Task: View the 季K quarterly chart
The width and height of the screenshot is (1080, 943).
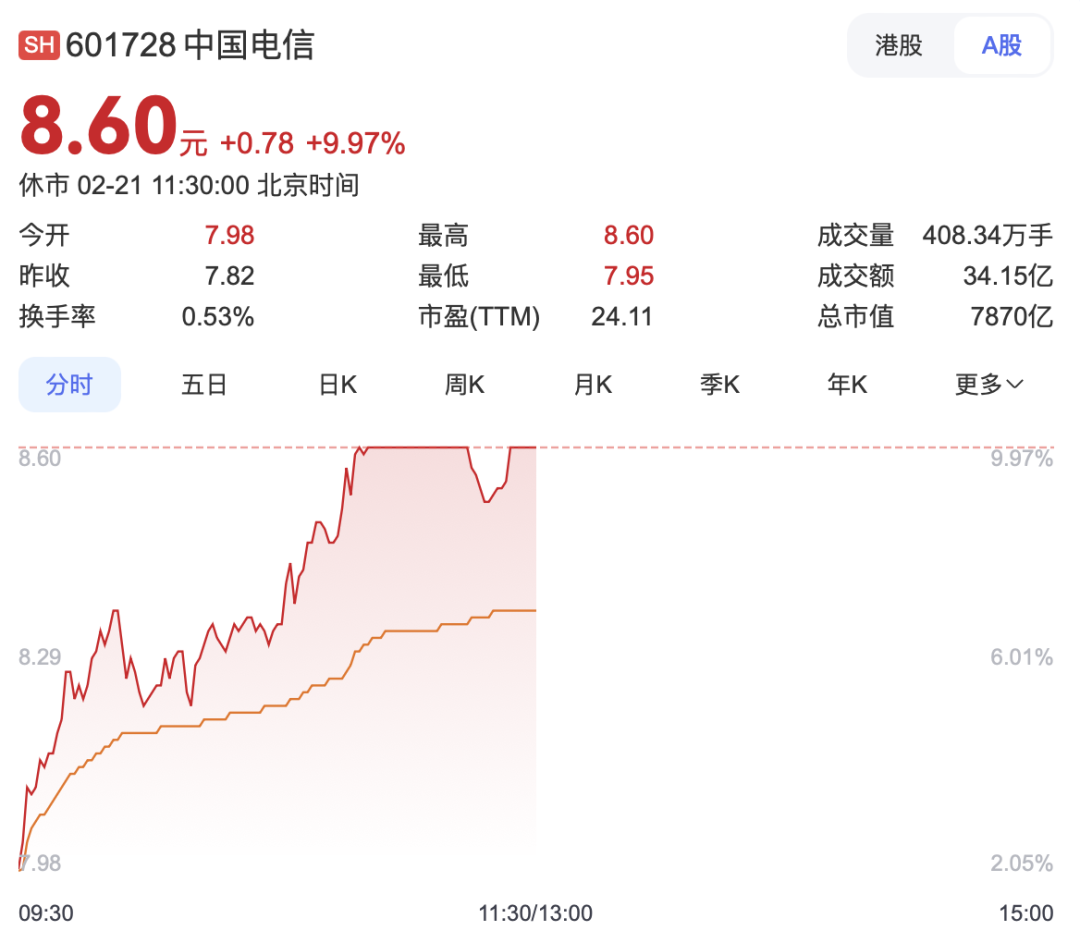Action: (x=720, y=384)
